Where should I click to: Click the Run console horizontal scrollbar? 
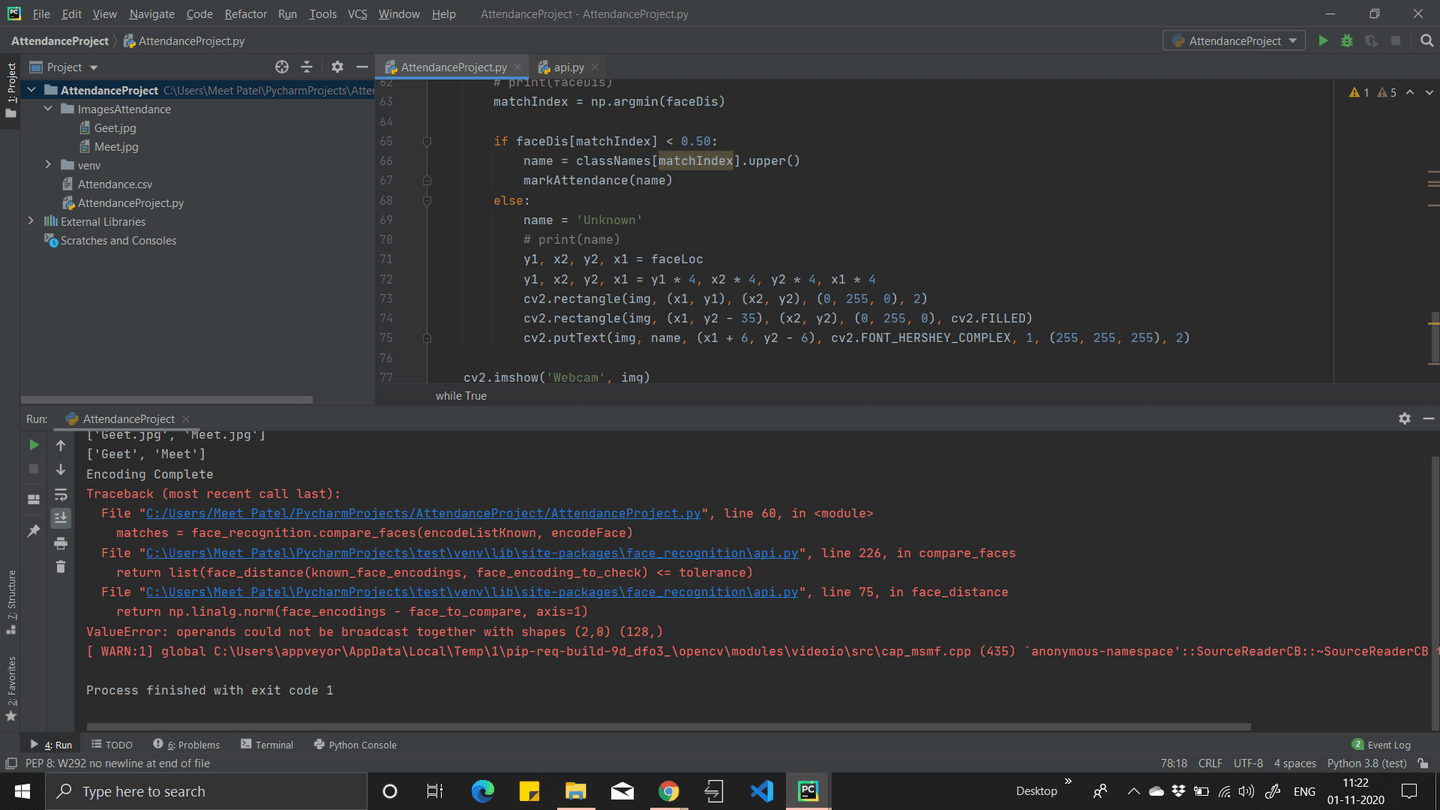668,727
